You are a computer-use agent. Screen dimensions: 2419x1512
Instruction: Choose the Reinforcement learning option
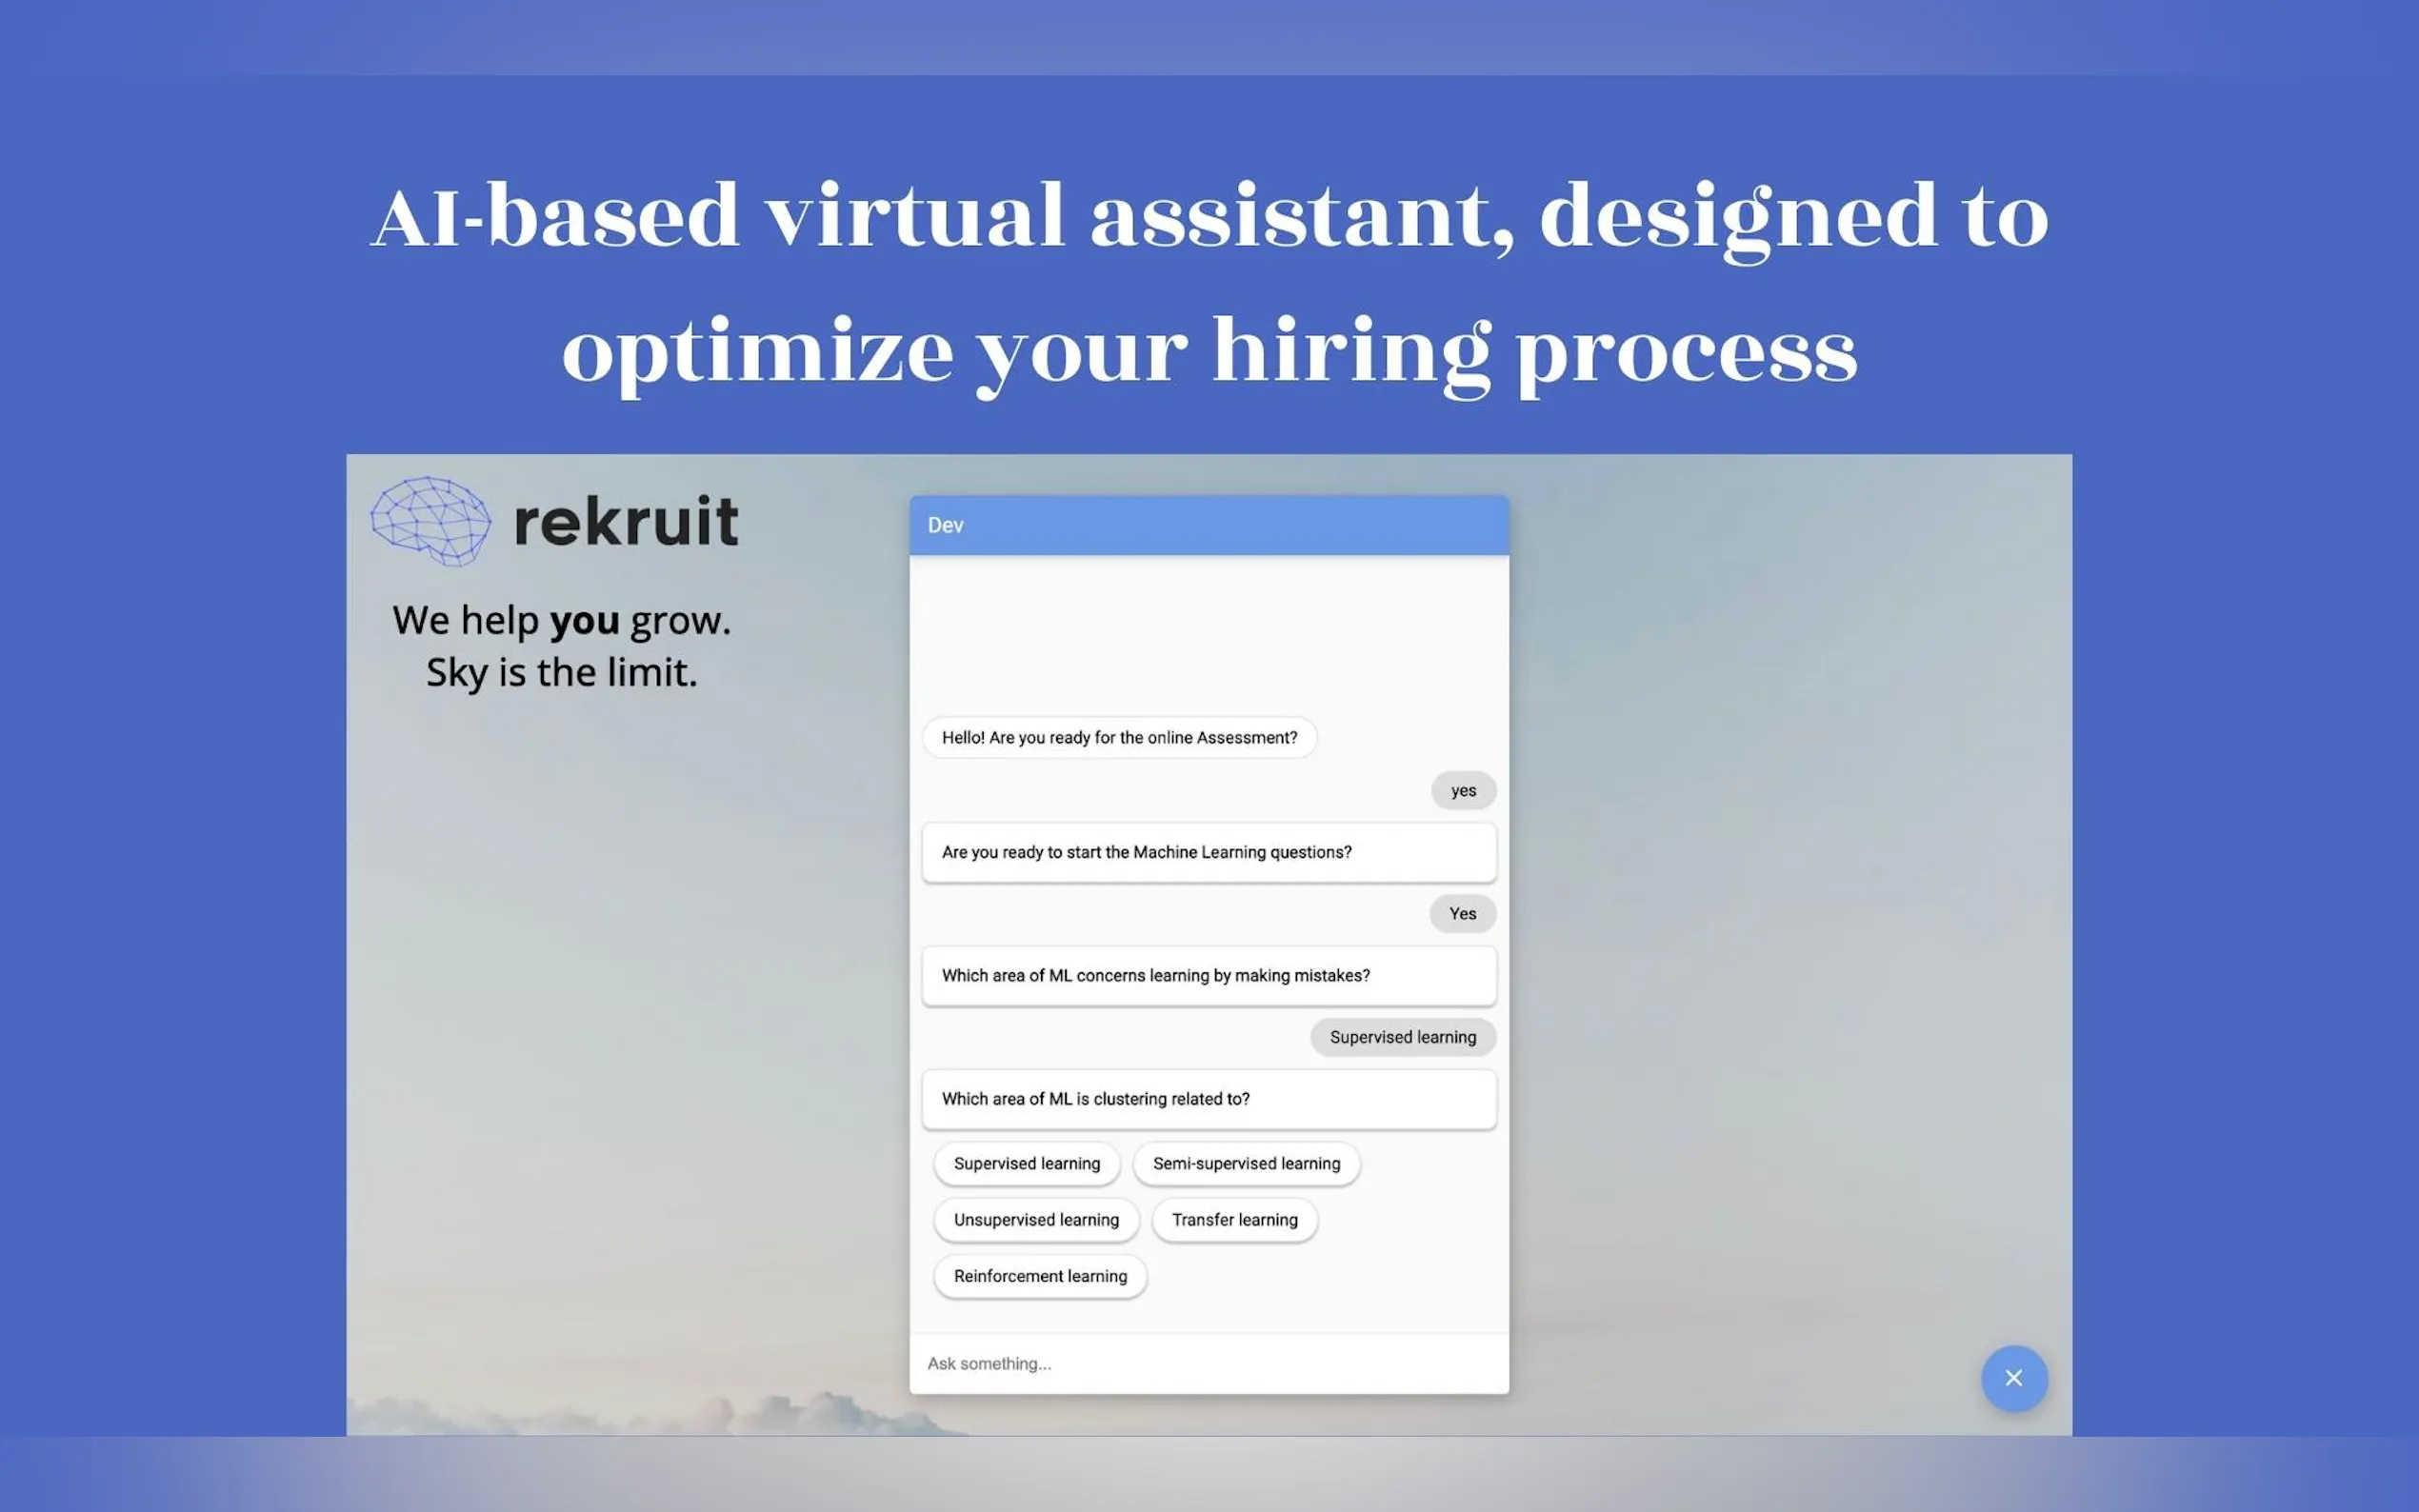(1039, 1276)
